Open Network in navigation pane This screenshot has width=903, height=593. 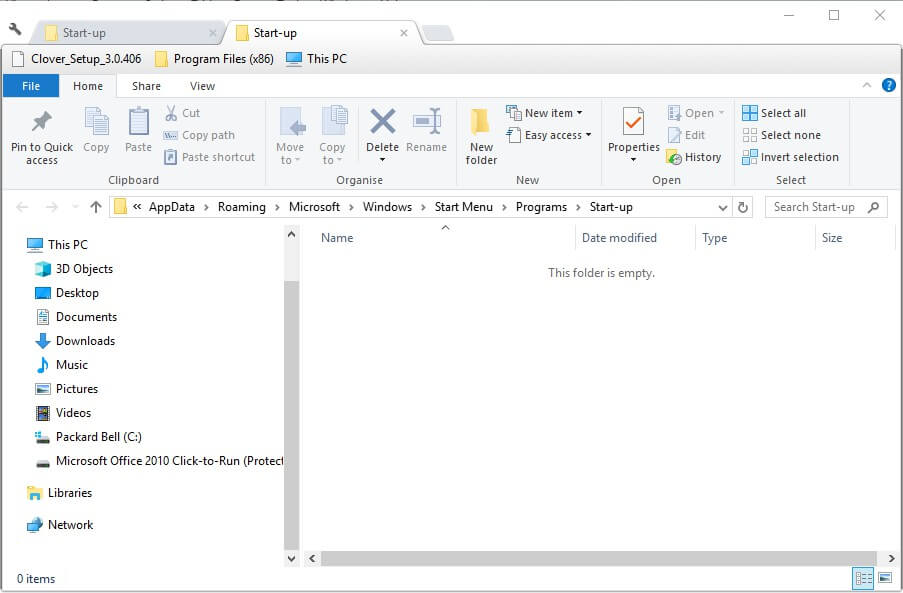pos(60,524)
